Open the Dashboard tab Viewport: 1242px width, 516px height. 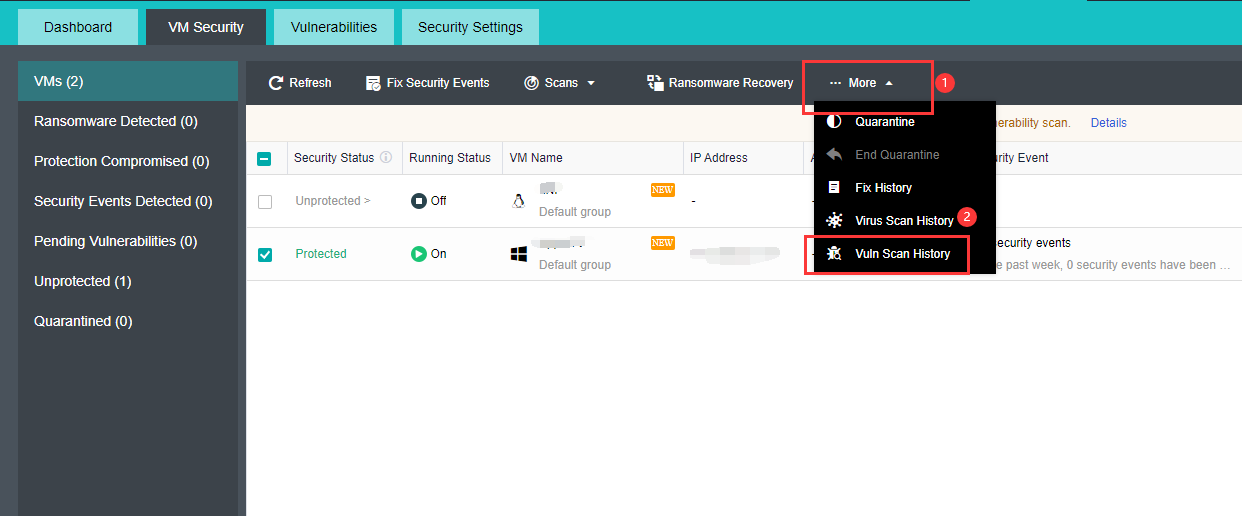(78, 27)
